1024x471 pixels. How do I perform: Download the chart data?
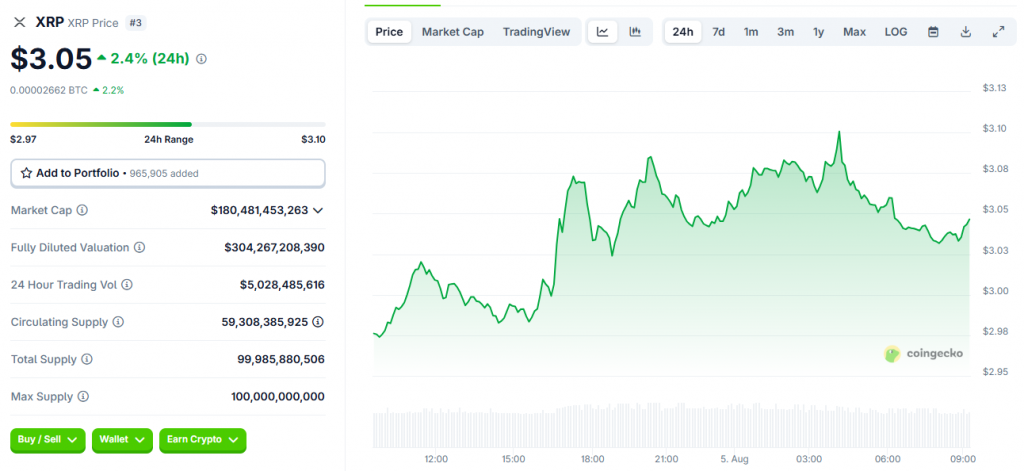pyautogui.click(x=965, y=32)
